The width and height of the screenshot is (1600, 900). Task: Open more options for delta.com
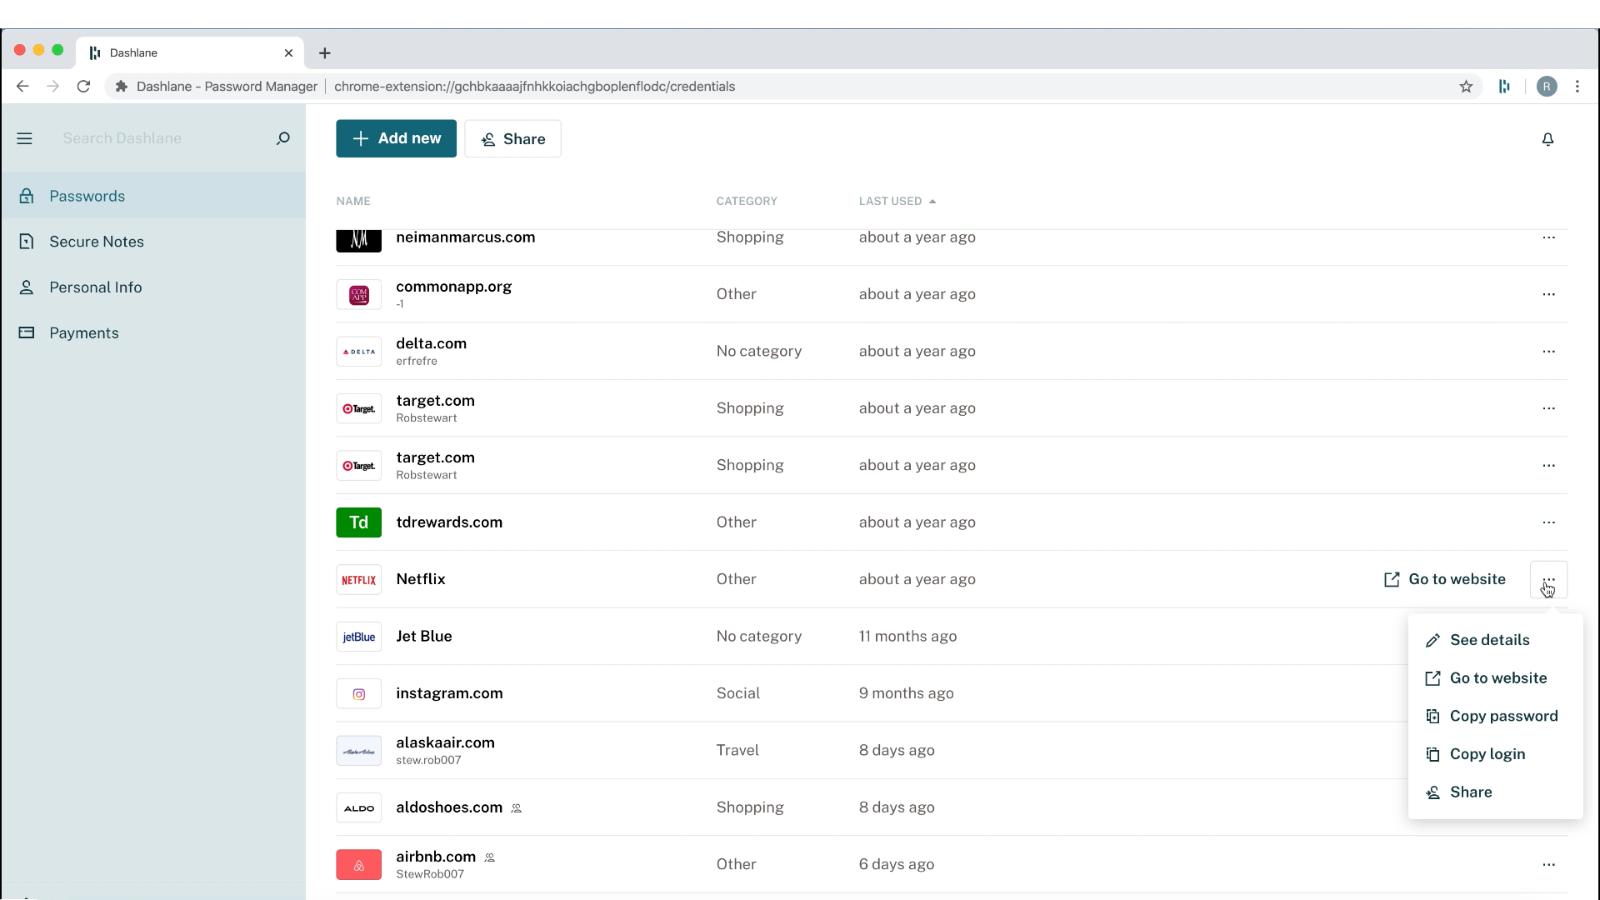coord(1548,351)
